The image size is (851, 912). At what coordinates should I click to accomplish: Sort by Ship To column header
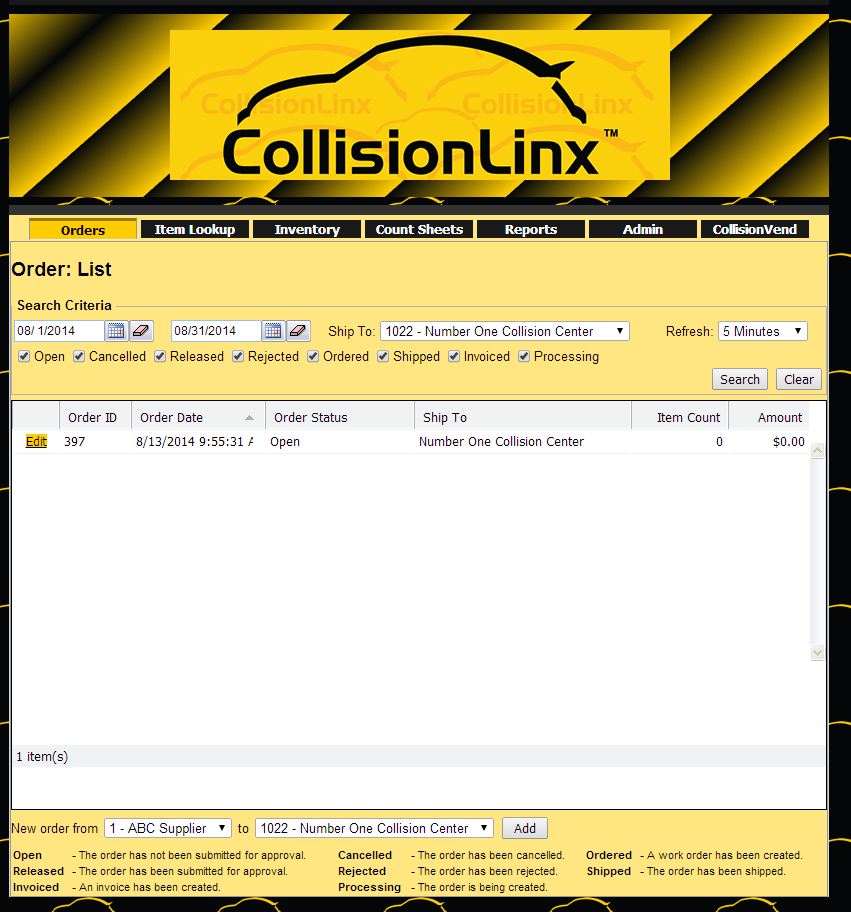tap(523, 418)
